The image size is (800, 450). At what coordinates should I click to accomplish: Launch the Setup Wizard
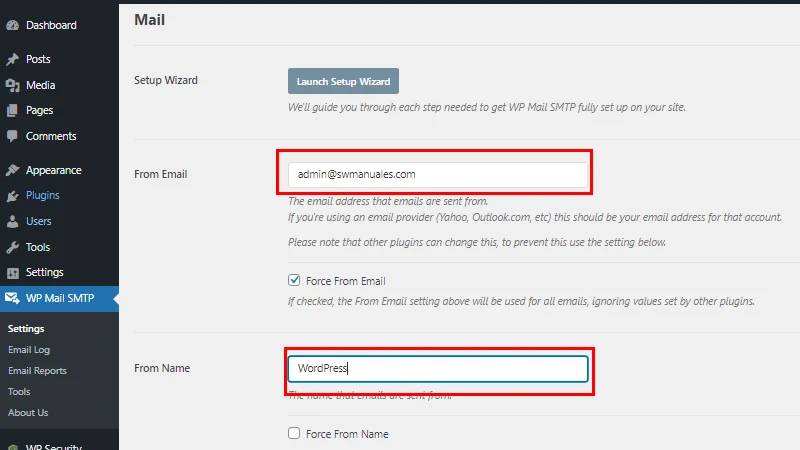pos(344,81)
